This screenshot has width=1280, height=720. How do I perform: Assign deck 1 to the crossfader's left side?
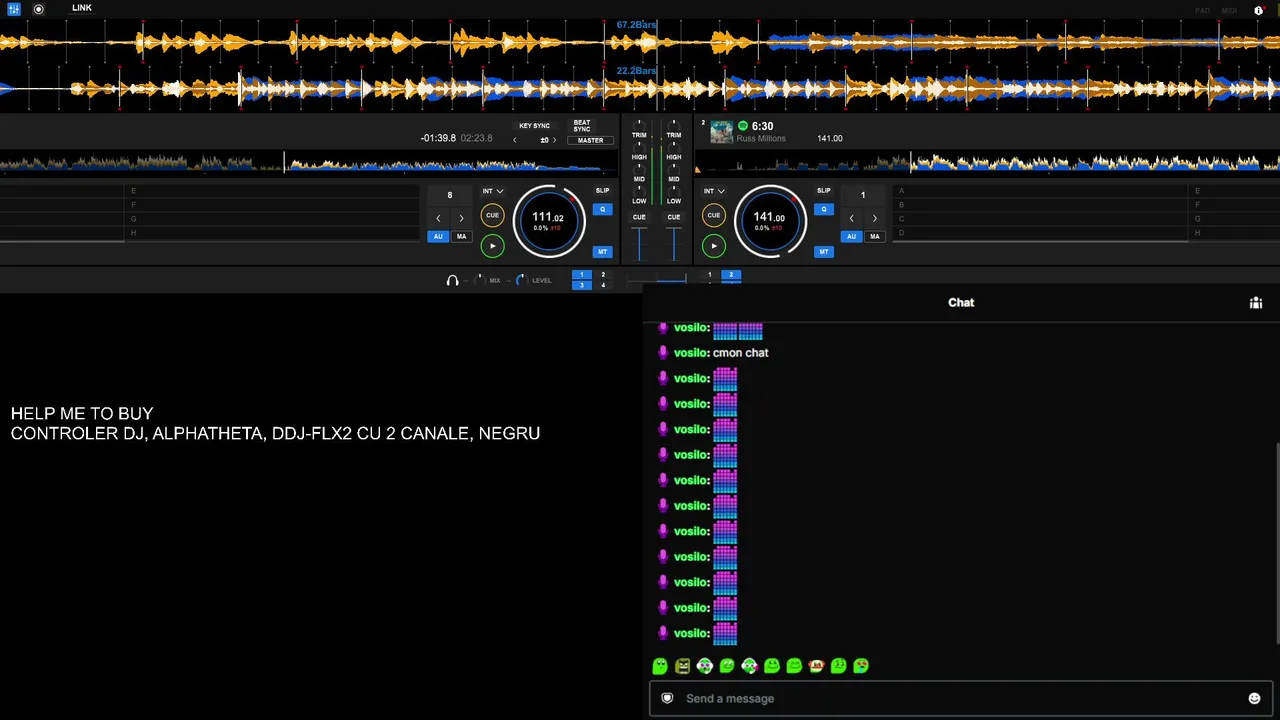[x=581, y=275]
